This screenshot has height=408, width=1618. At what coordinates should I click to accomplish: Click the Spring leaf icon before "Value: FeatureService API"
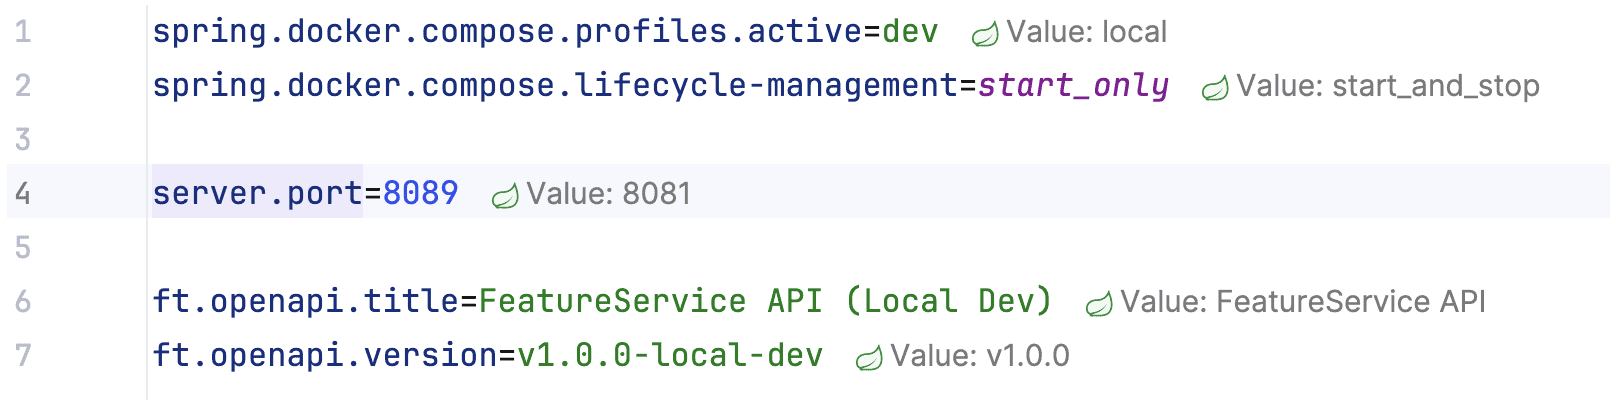click(x=1099, y=304)
